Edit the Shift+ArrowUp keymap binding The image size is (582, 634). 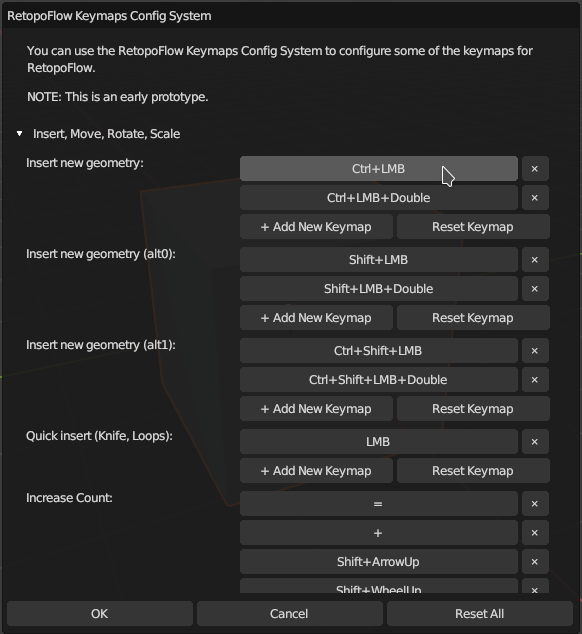click(x=379, y=562)
